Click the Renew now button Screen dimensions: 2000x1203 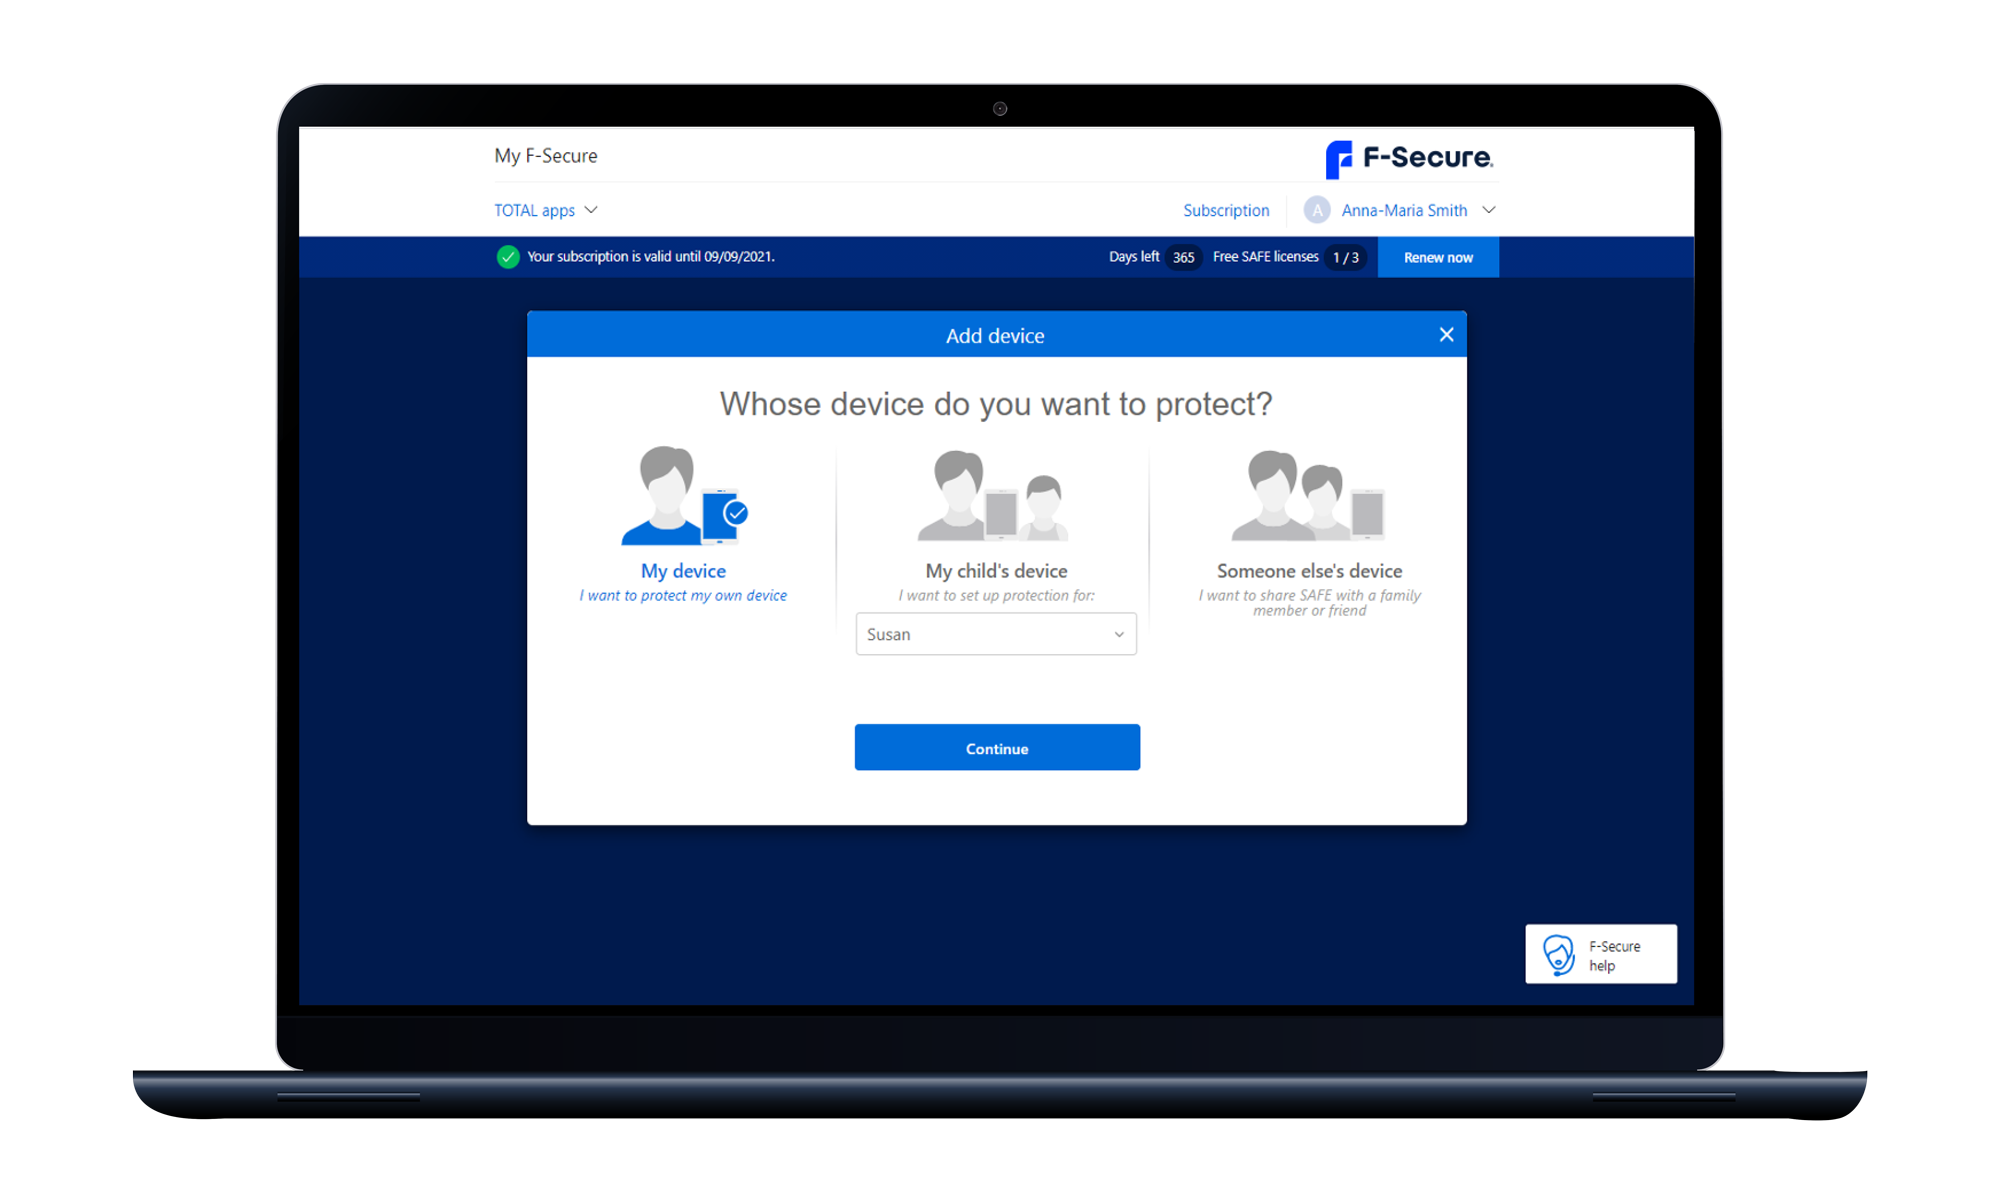[1438, 257]
